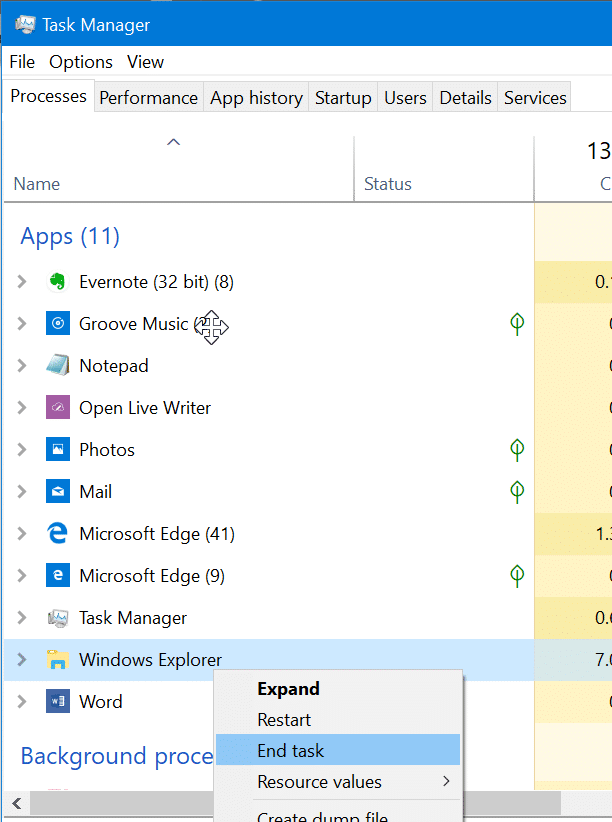
Task: Expand the Task Manager process row
Action: (x=22, y=618)
